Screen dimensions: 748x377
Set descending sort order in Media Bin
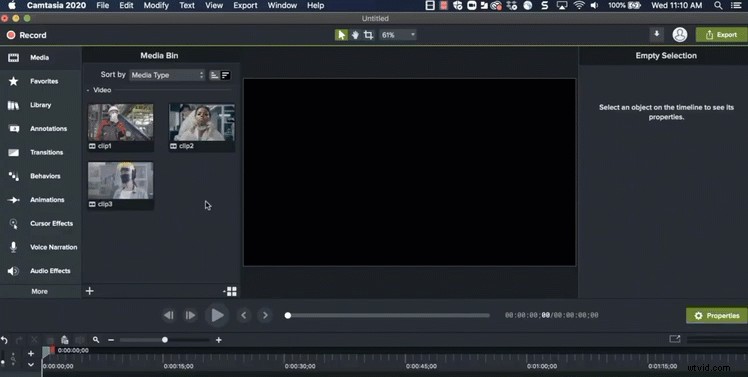pos(226,75)
